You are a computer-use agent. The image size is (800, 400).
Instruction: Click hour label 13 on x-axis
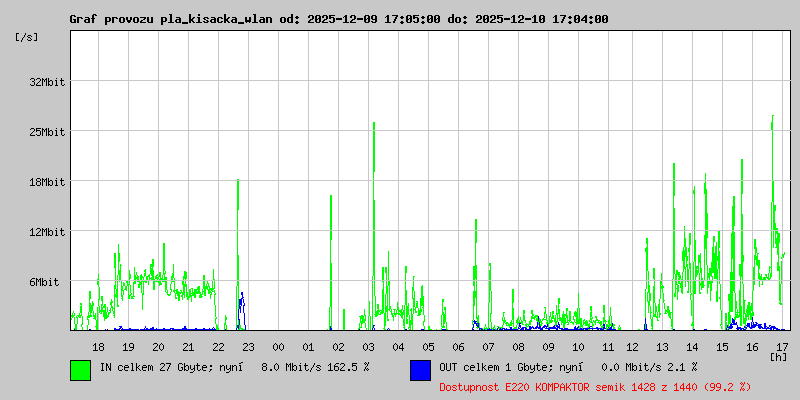pos(662,347)
